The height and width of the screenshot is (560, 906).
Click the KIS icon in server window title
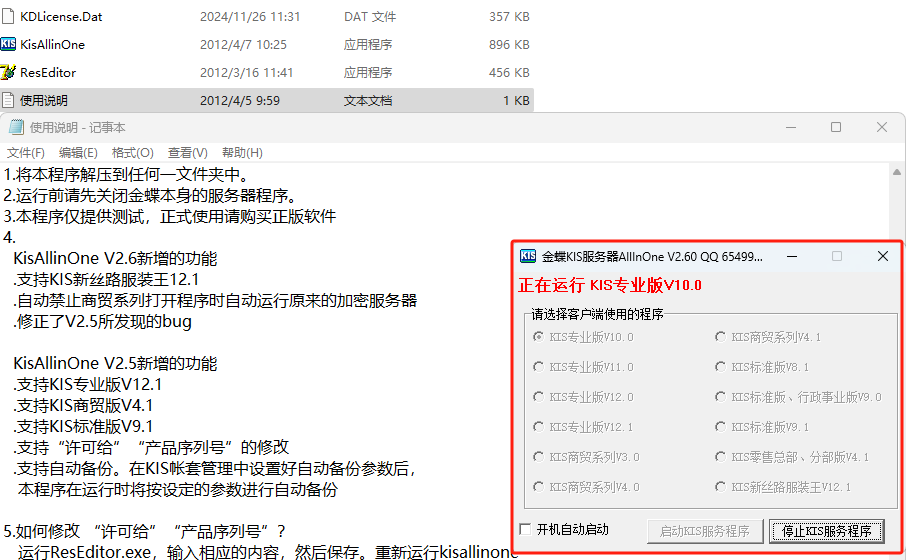[528, 256]
